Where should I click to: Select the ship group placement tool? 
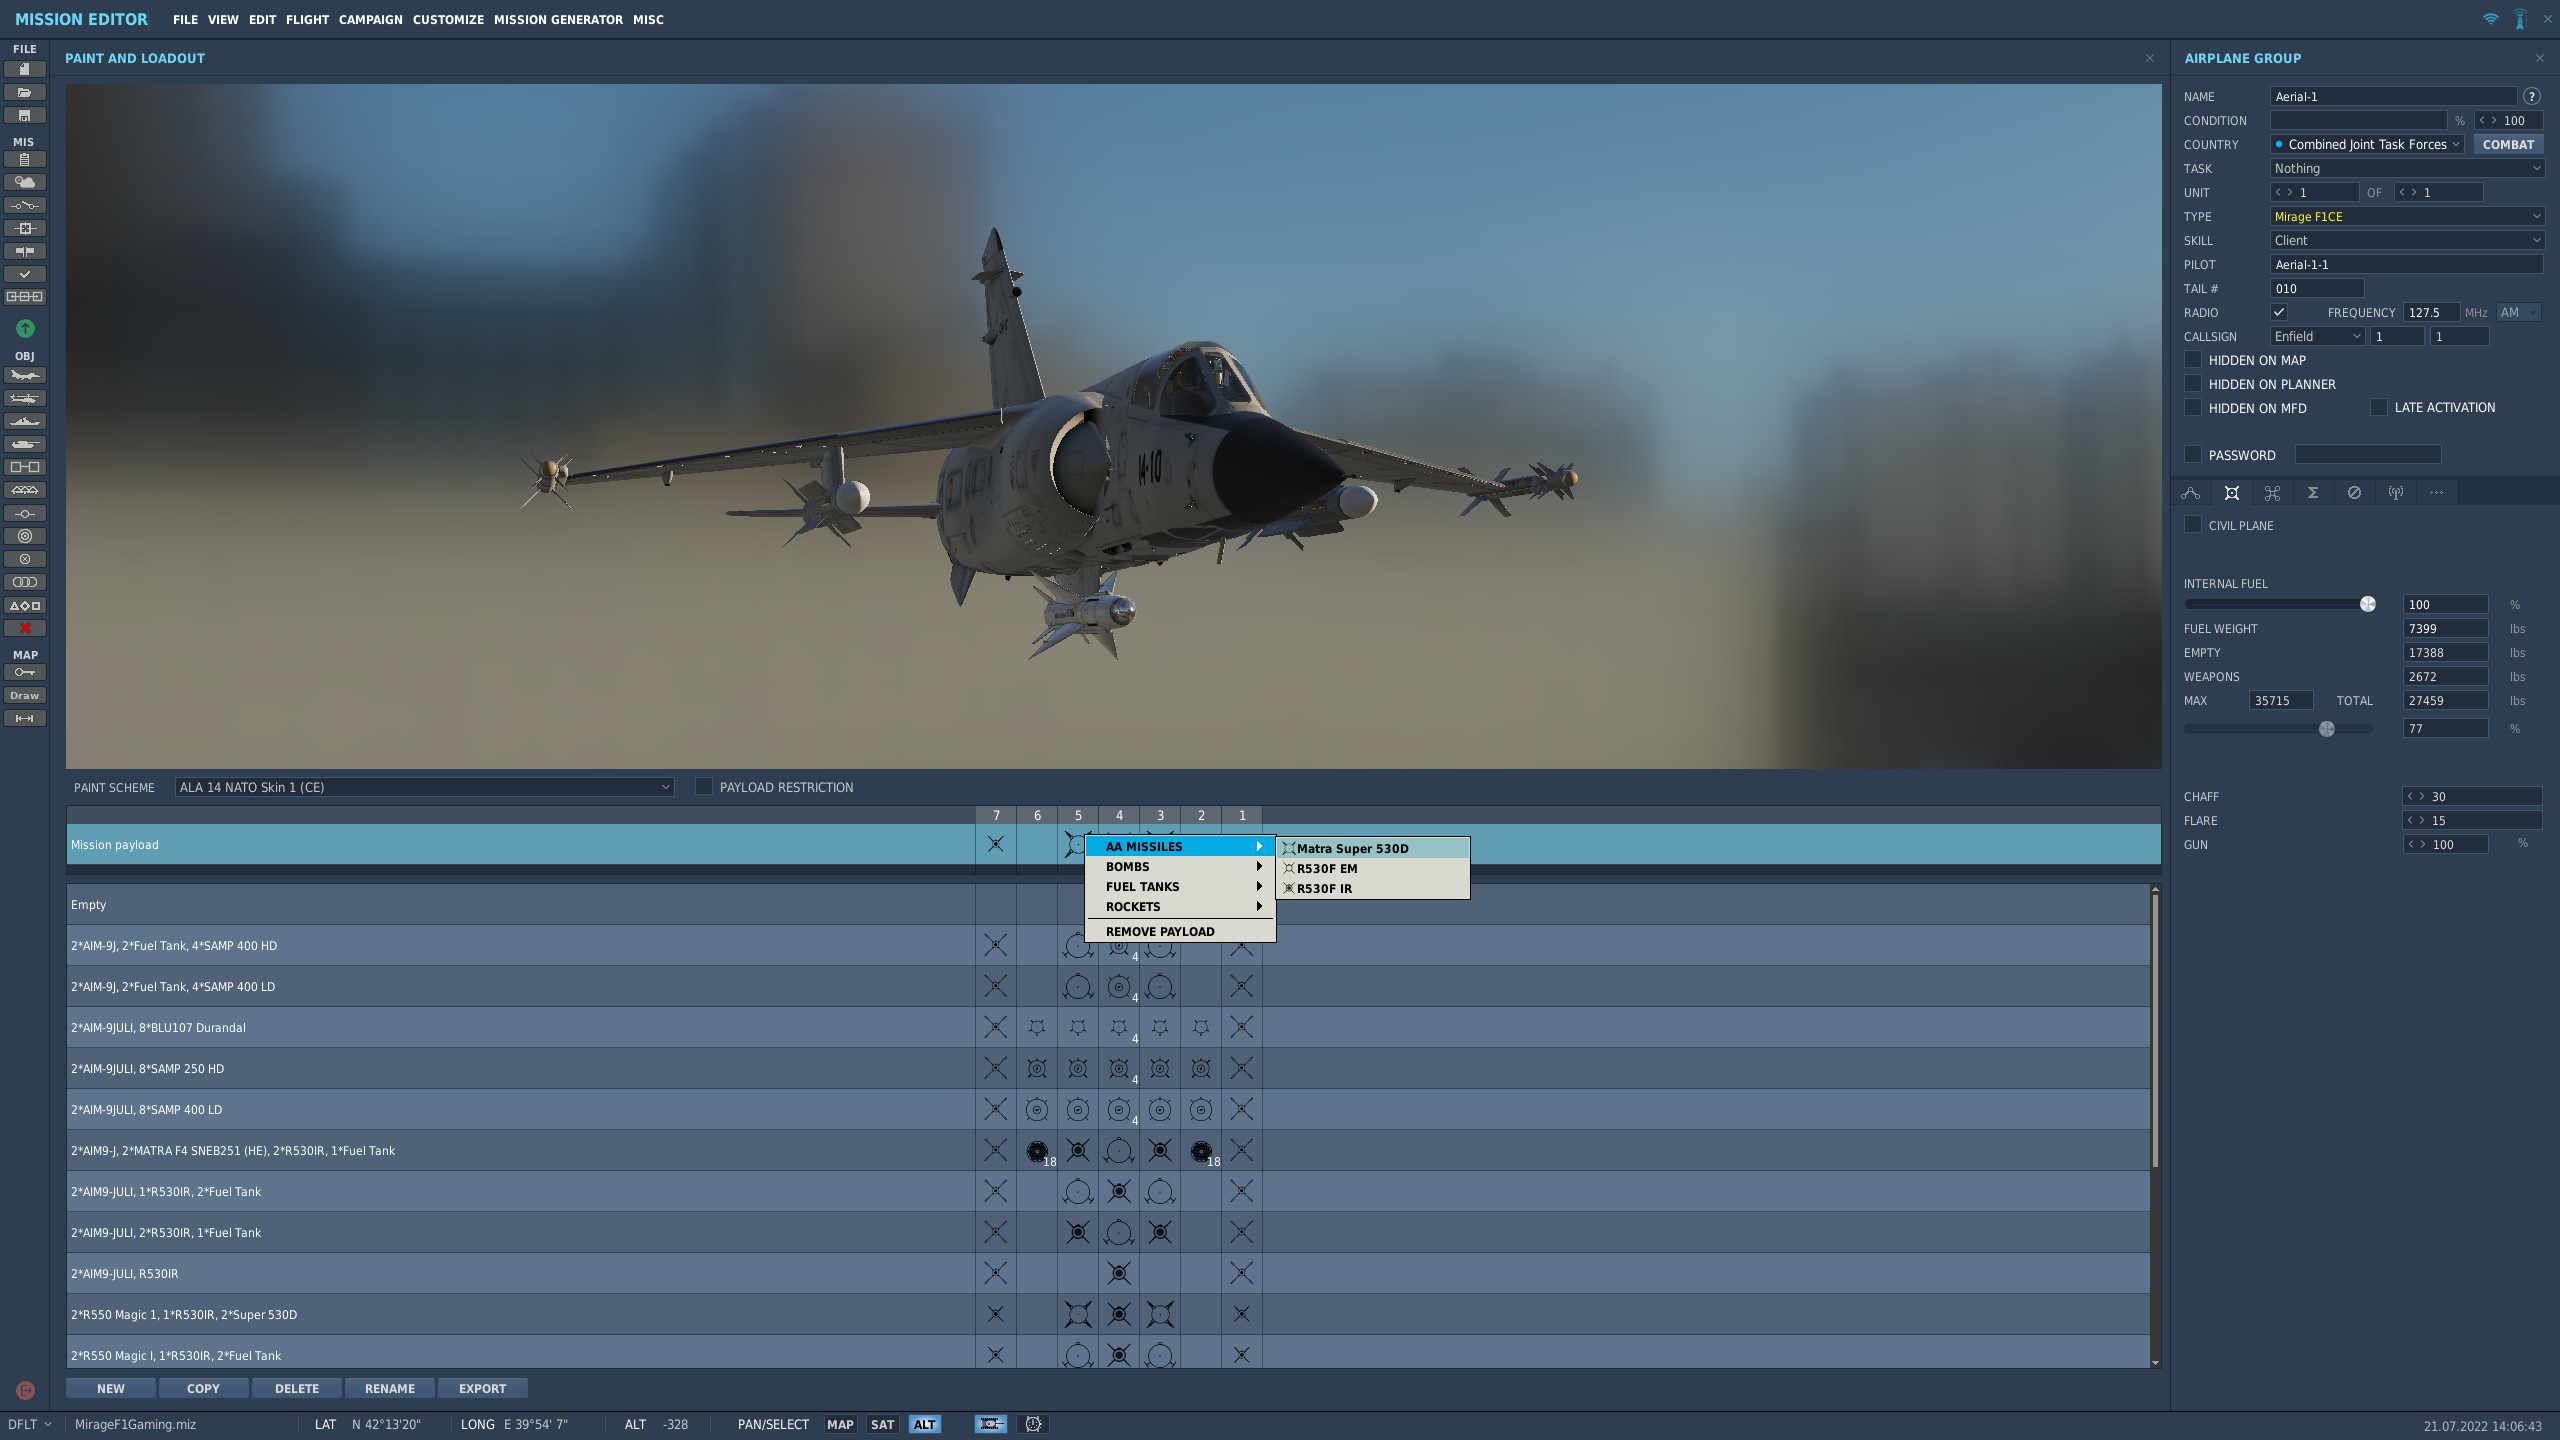(25, 422)
